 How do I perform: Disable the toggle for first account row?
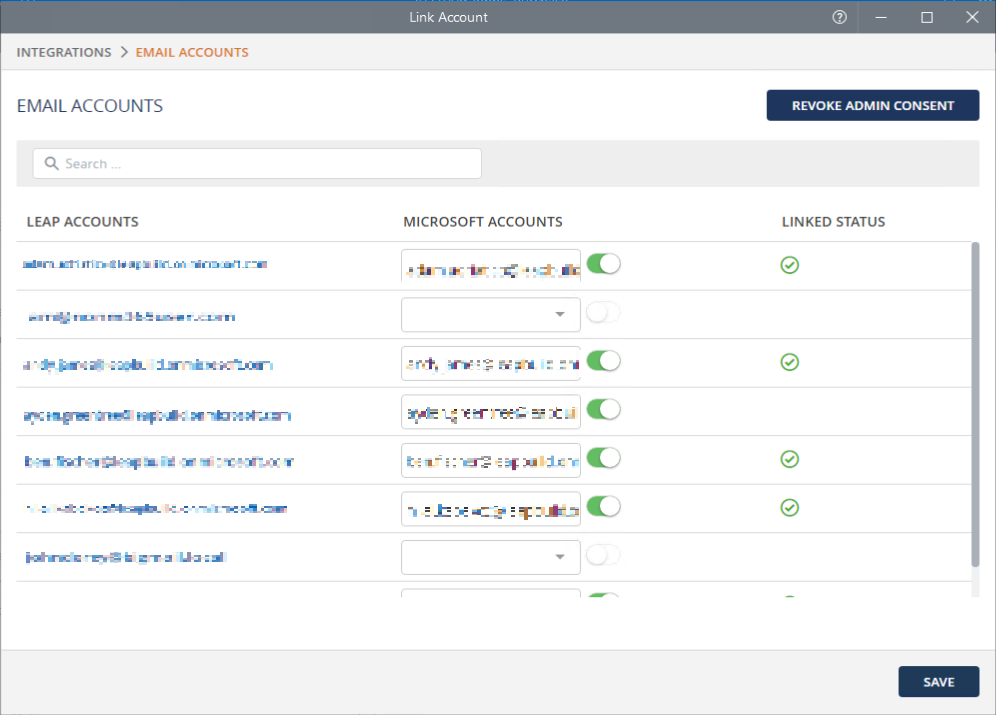[x=603, y=264]
